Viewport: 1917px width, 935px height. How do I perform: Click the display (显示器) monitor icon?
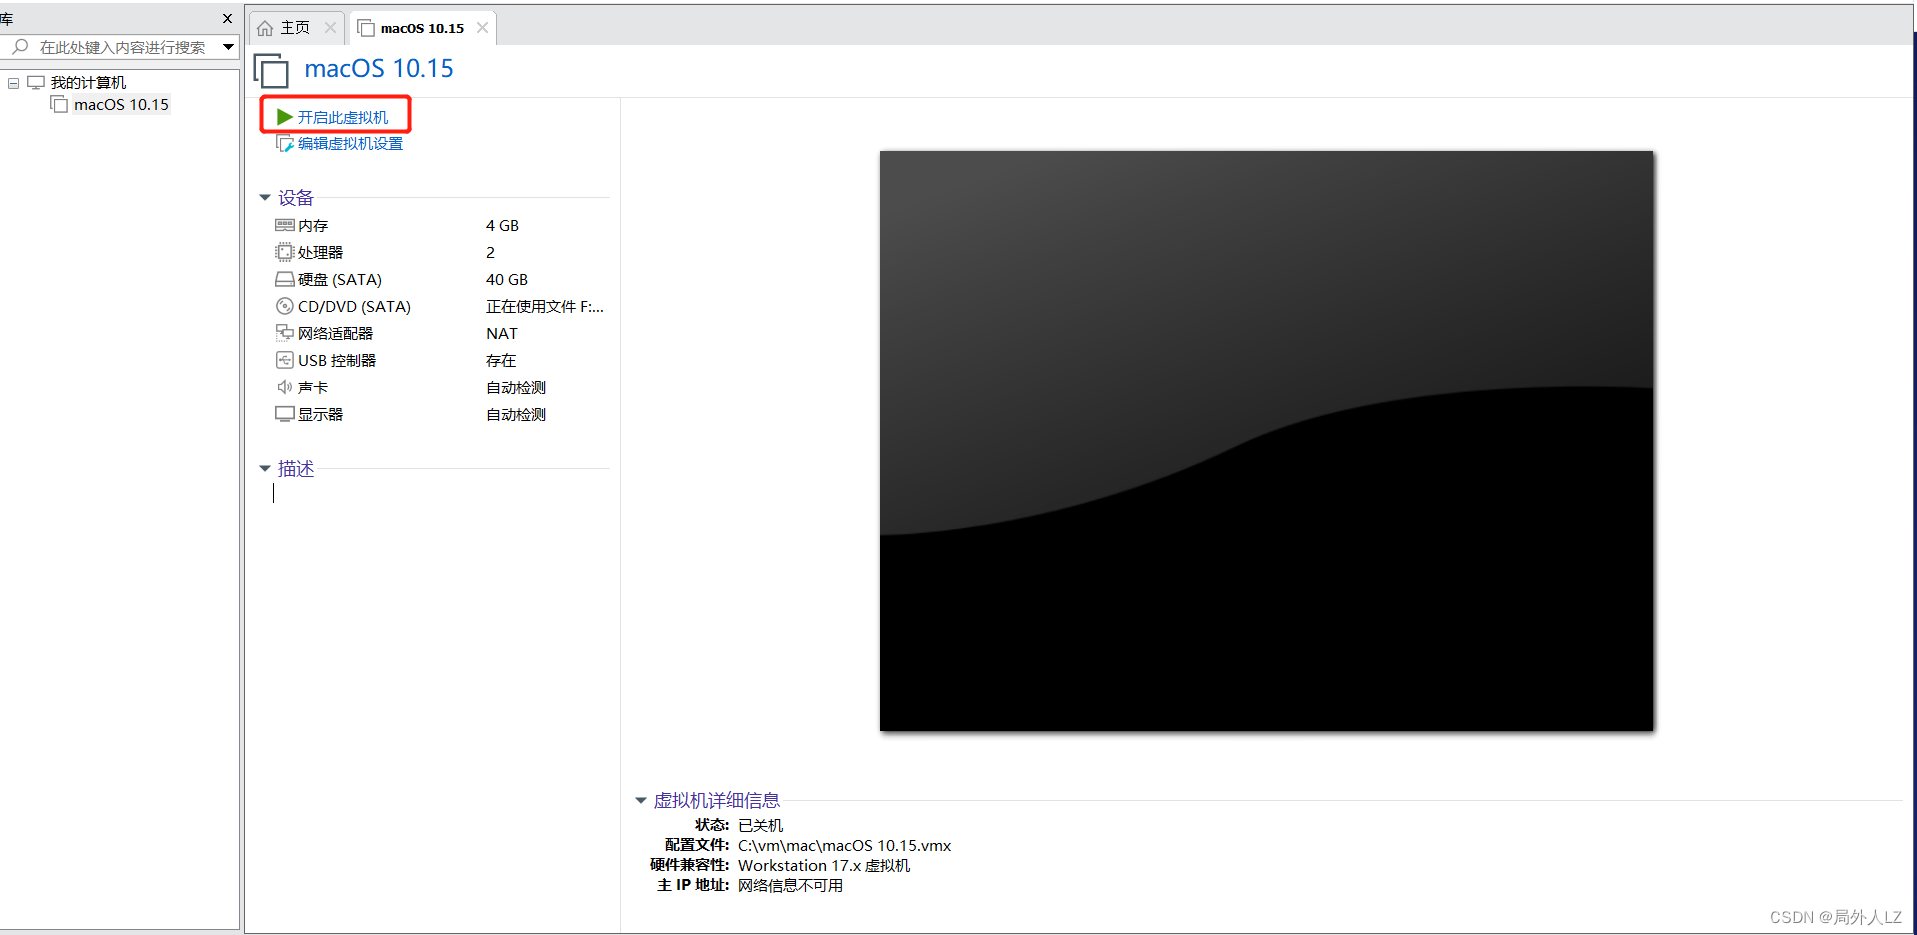point(285,414)
